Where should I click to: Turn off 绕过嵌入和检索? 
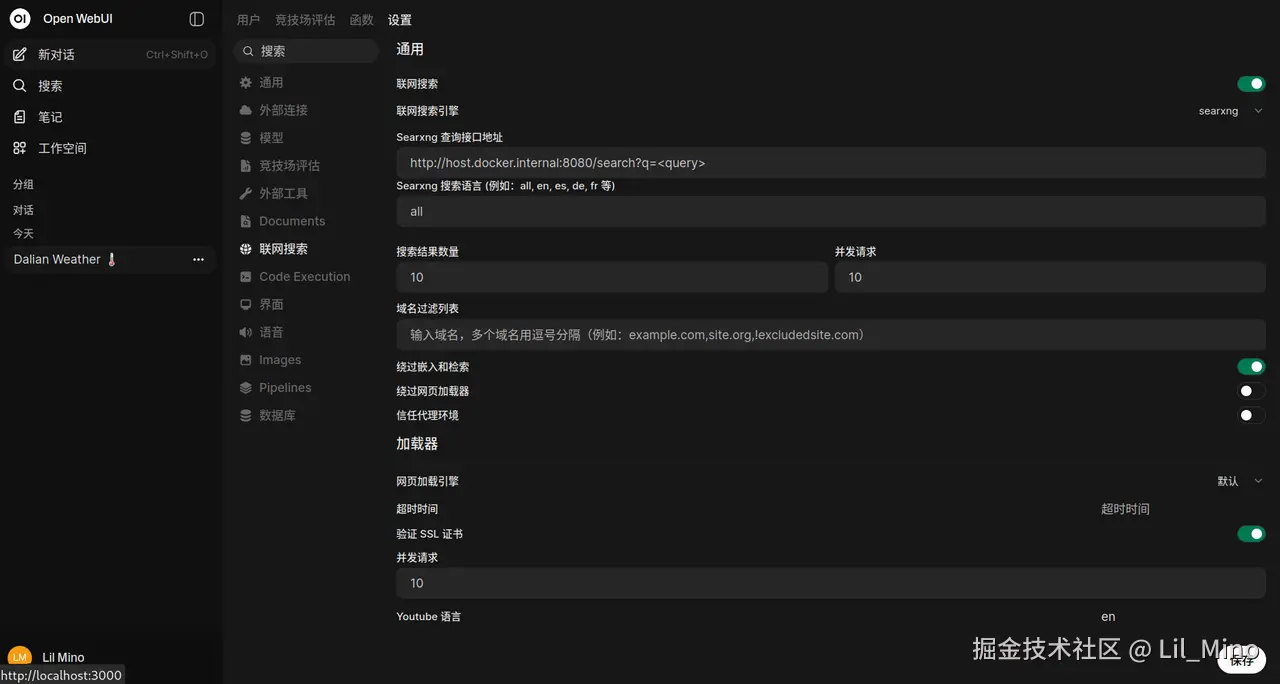[1251, 366]
